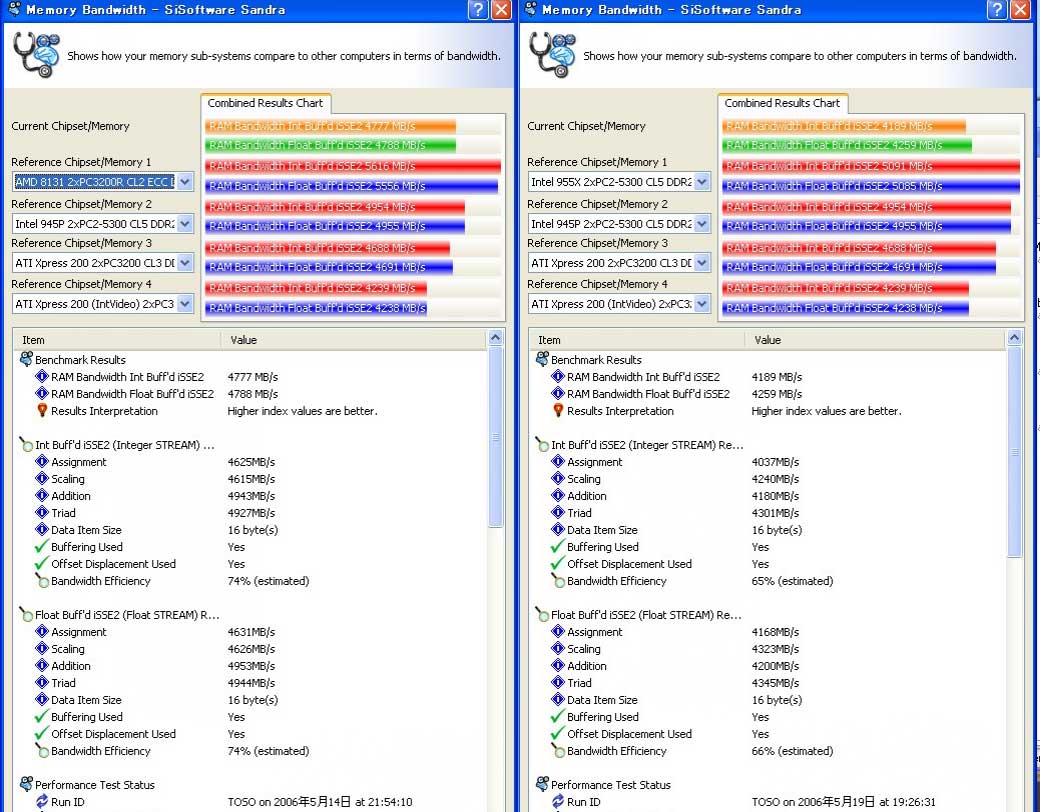Click the stethoscope icon in the left Sandra window

[x=36, y=54]
